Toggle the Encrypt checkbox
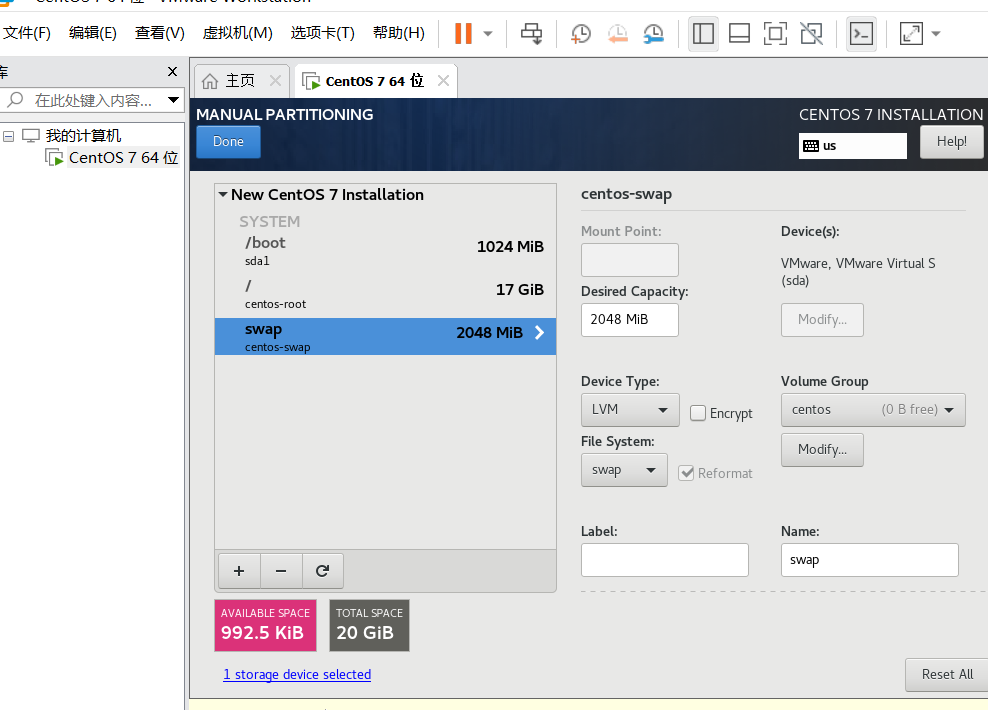The image size is (988, 710). point(698,413)
